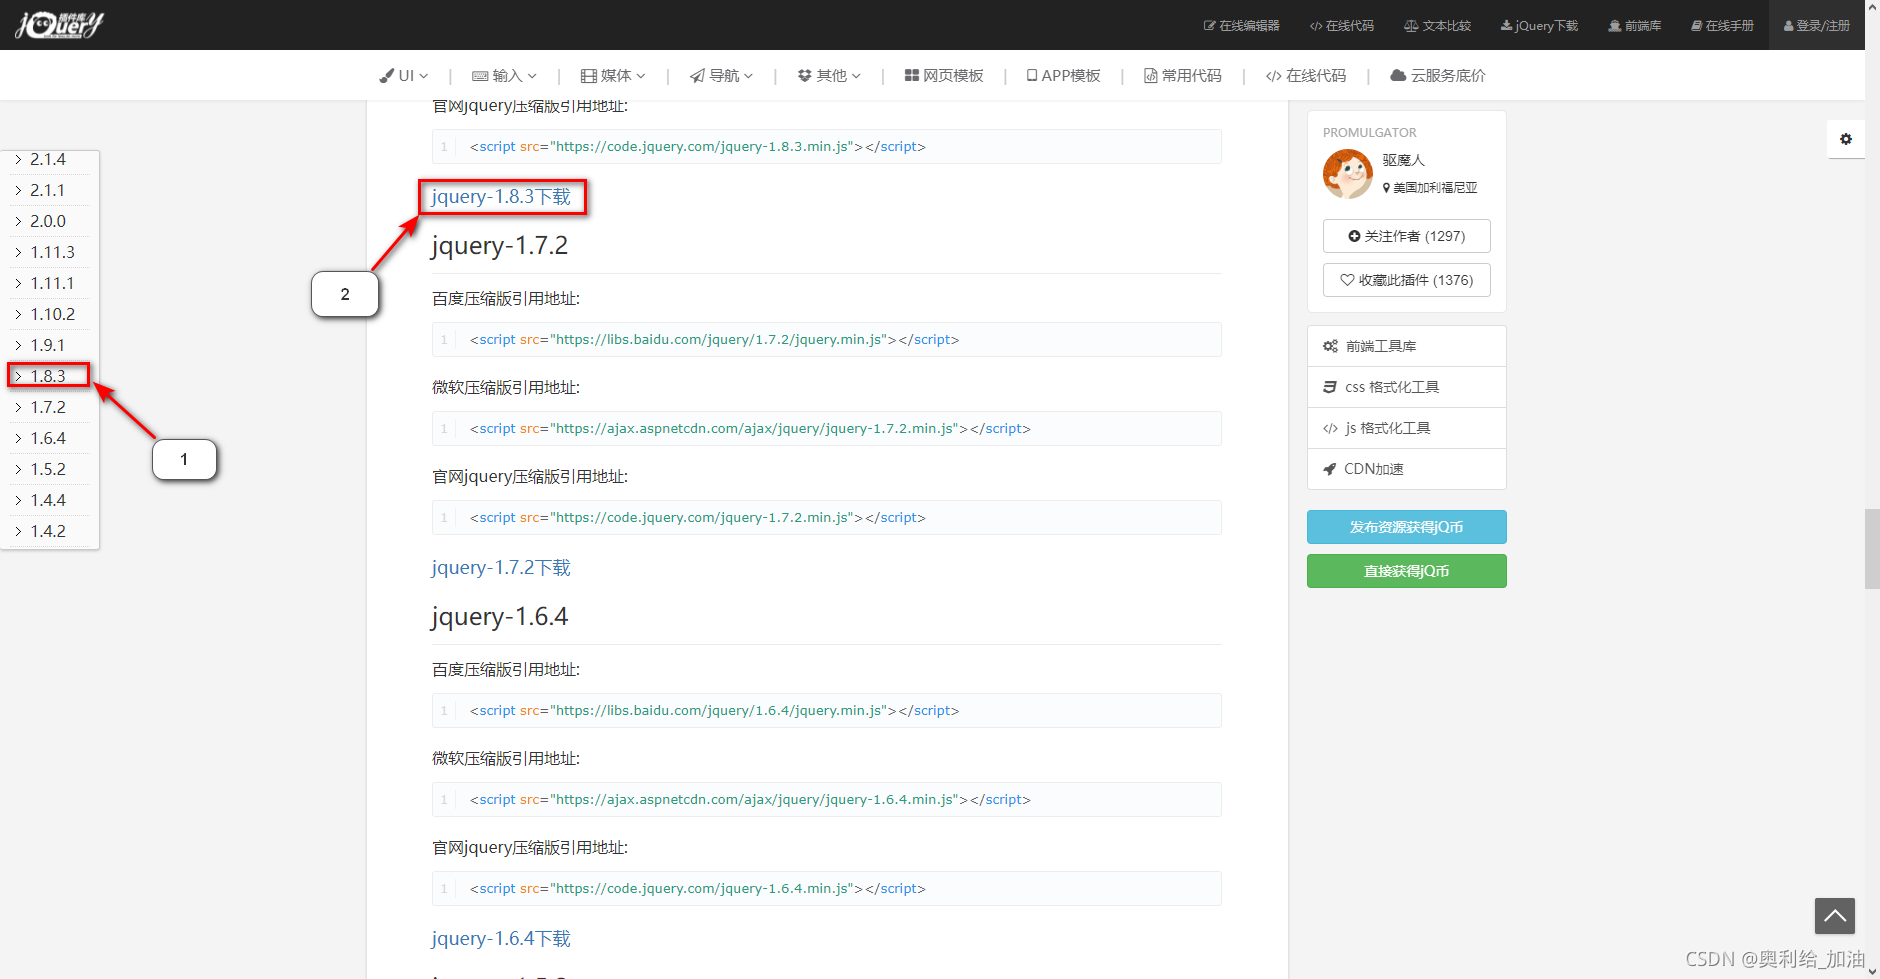The height and width of the screenshot is (979, 1880).
Task: Click the cloud icon beside 云服务底价
Action: coord(1399,75)
